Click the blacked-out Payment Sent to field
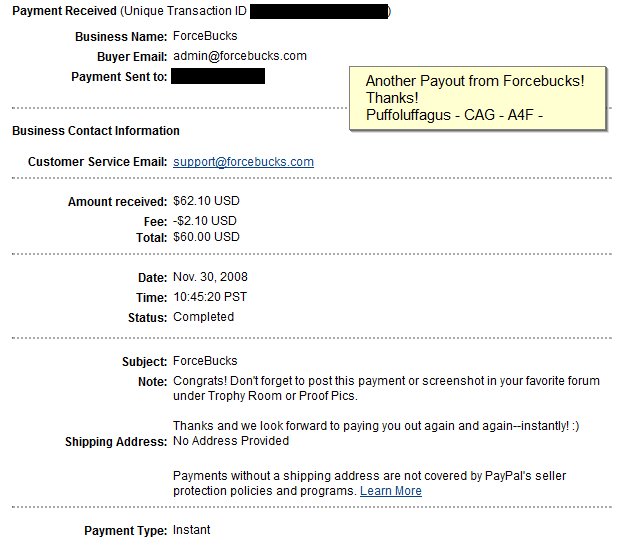 click(218, 76)
